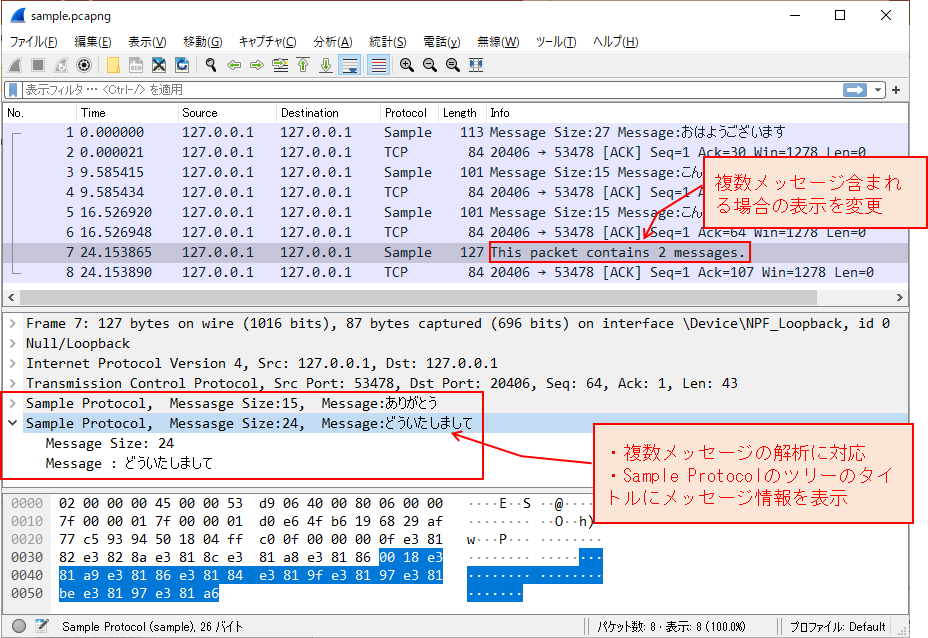Click the display filter bookmark icon
Screen dimensions: 928x638
point(13,90)
